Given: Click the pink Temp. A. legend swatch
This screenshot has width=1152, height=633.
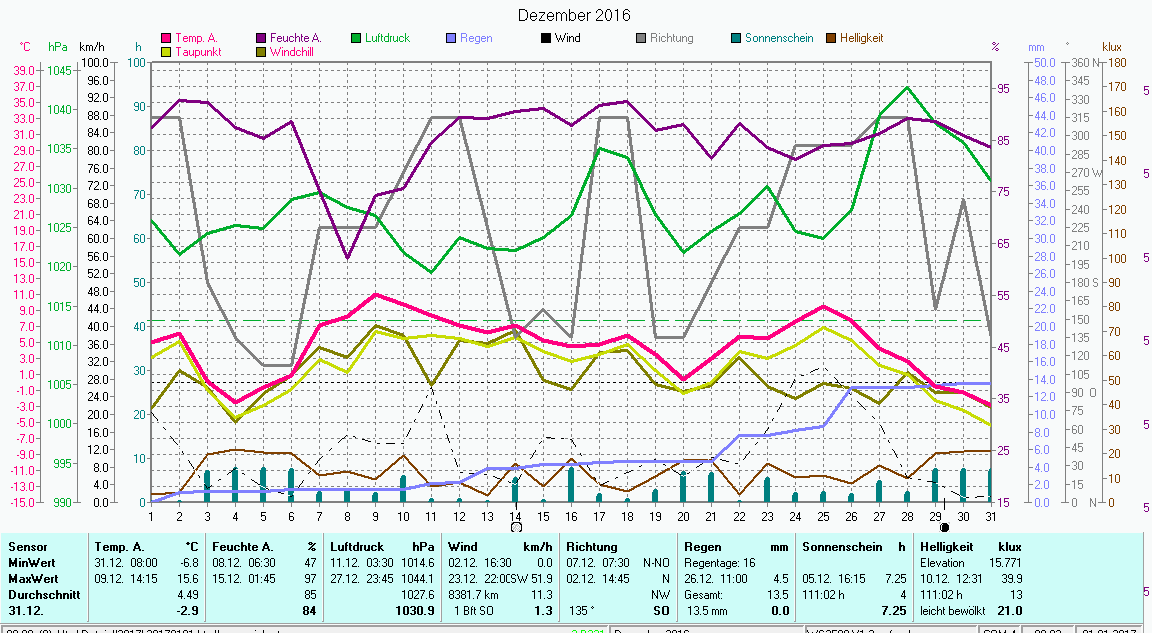Looking at the screenshot, I should coord(167,38).
